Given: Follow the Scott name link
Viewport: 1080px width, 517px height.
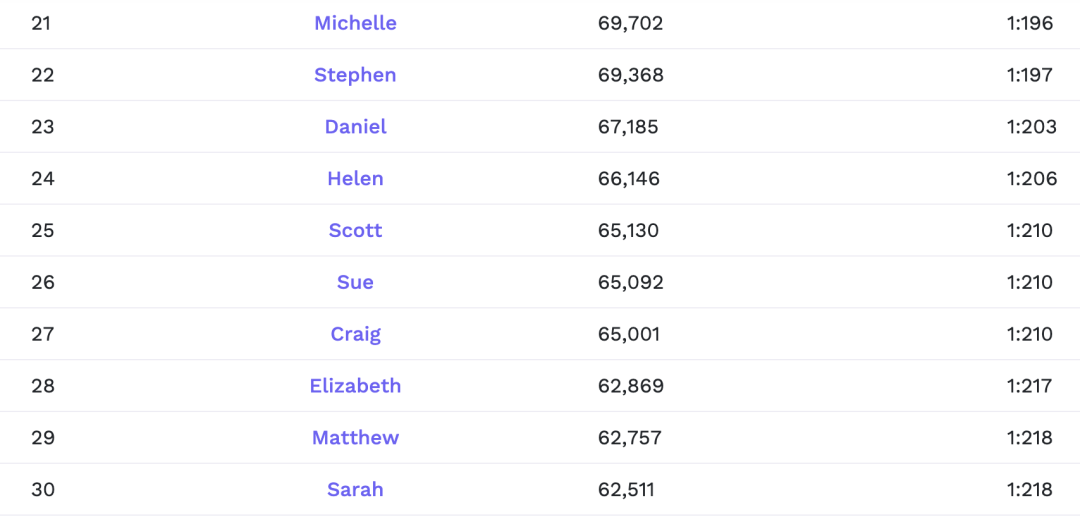Looking at the screenshot, I should click(x=355, y=231).
